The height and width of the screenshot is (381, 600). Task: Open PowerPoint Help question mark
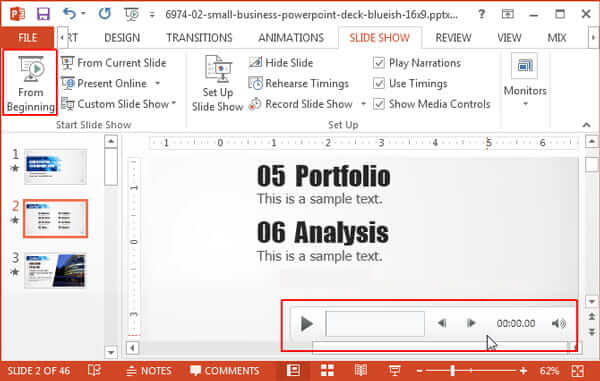[x=481, y=15]
